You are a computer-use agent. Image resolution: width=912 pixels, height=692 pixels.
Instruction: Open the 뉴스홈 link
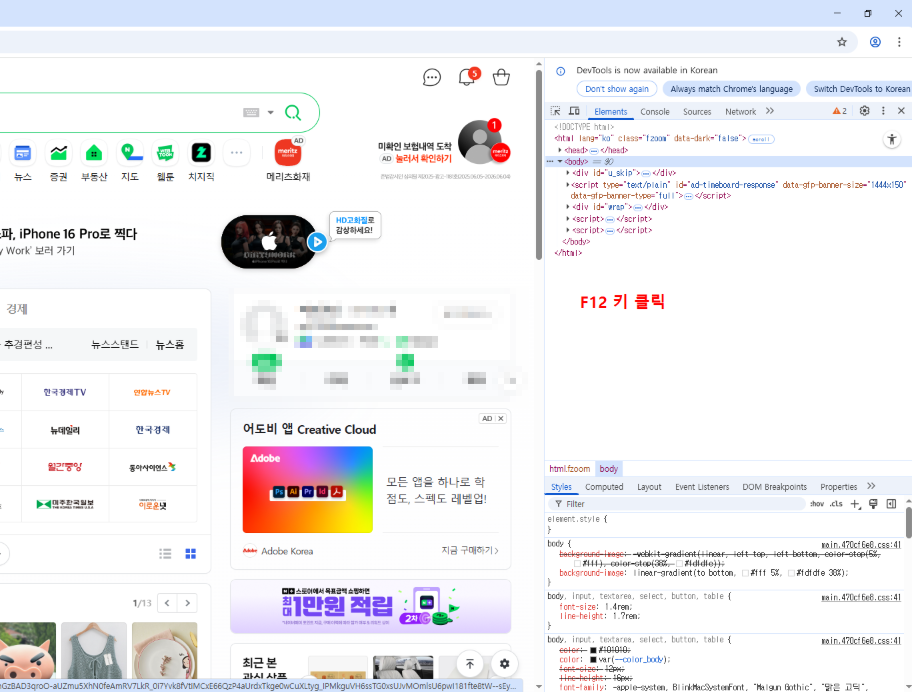click(x=169, y=344)
